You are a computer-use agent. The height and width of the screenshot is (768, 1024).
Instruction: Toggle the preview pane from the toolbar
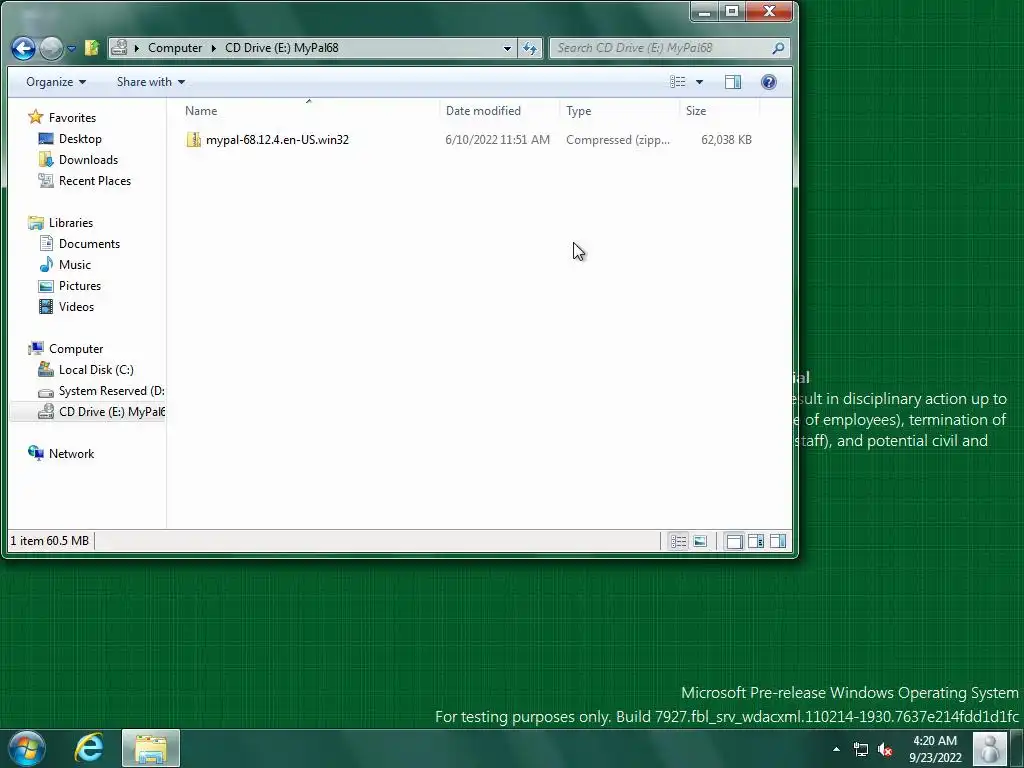tap(733, 82)
